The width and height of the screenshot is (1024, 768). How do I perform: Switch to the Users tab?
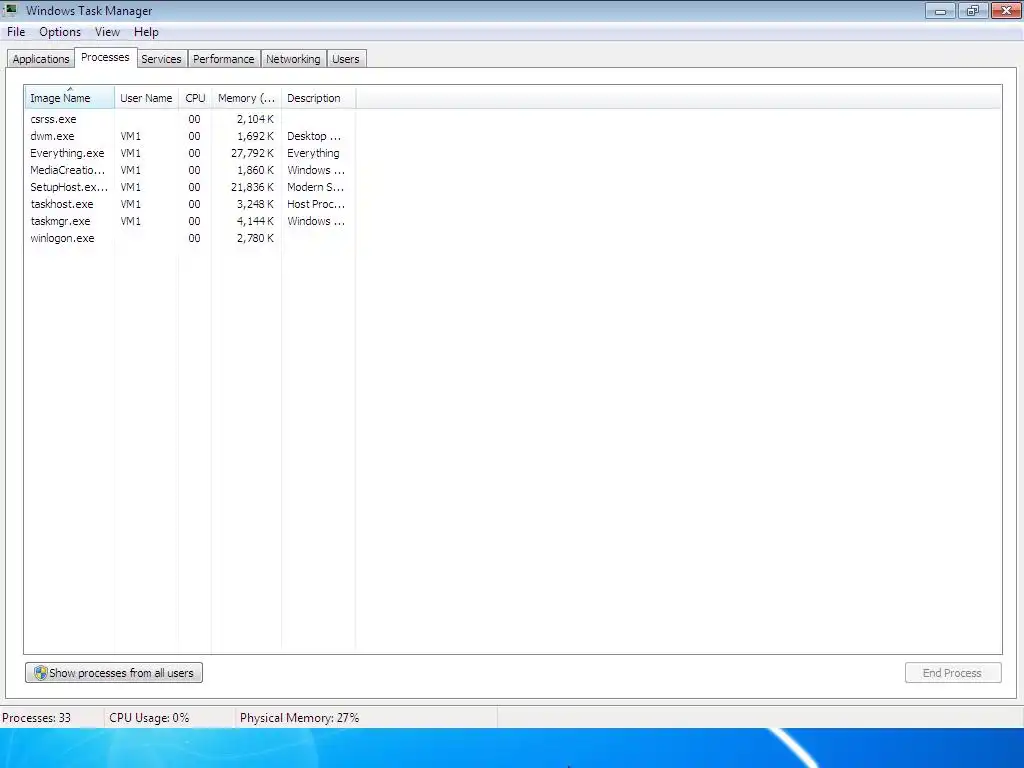345,59
